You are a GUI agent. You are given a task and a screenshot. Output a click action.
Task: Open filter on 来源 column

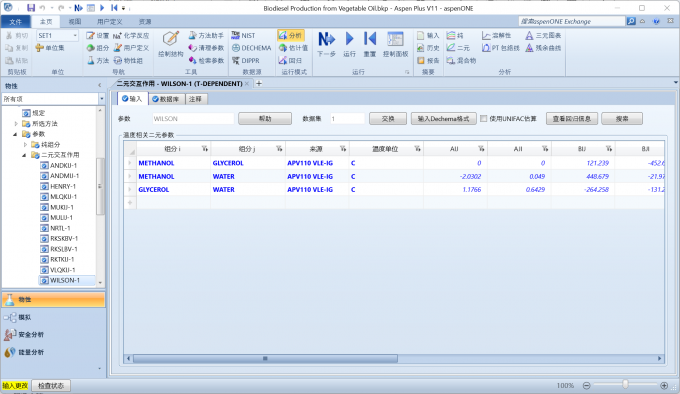[343, 149]
